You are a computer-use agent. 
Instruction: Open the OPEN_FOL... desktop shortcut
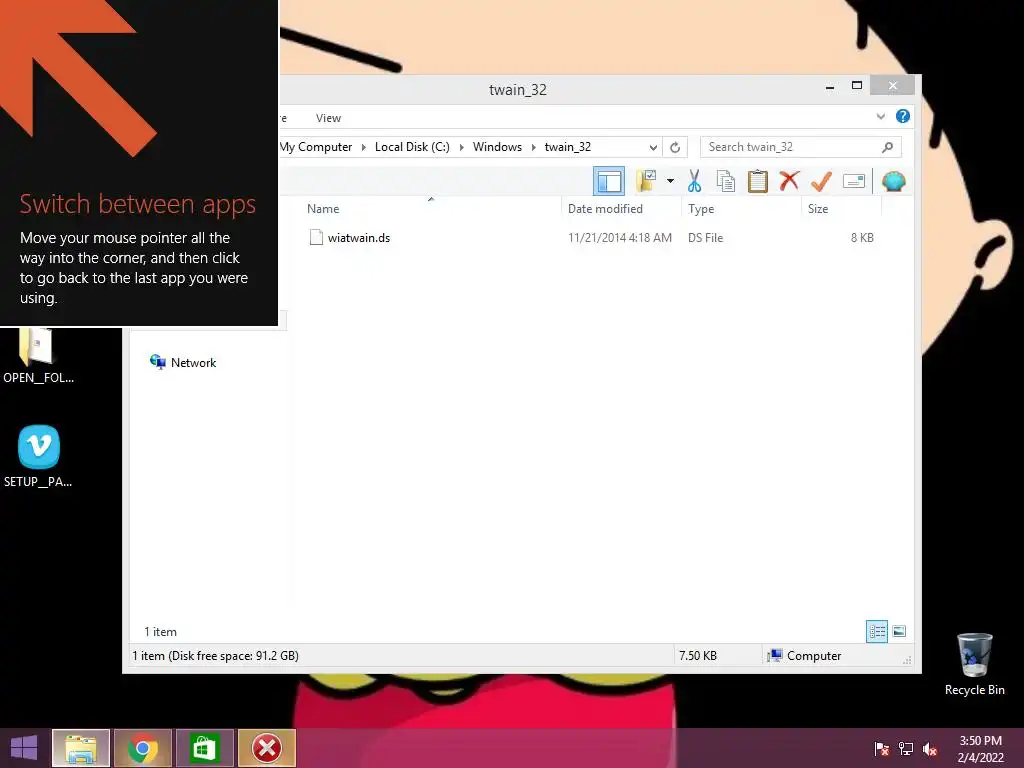click(38, 356)
